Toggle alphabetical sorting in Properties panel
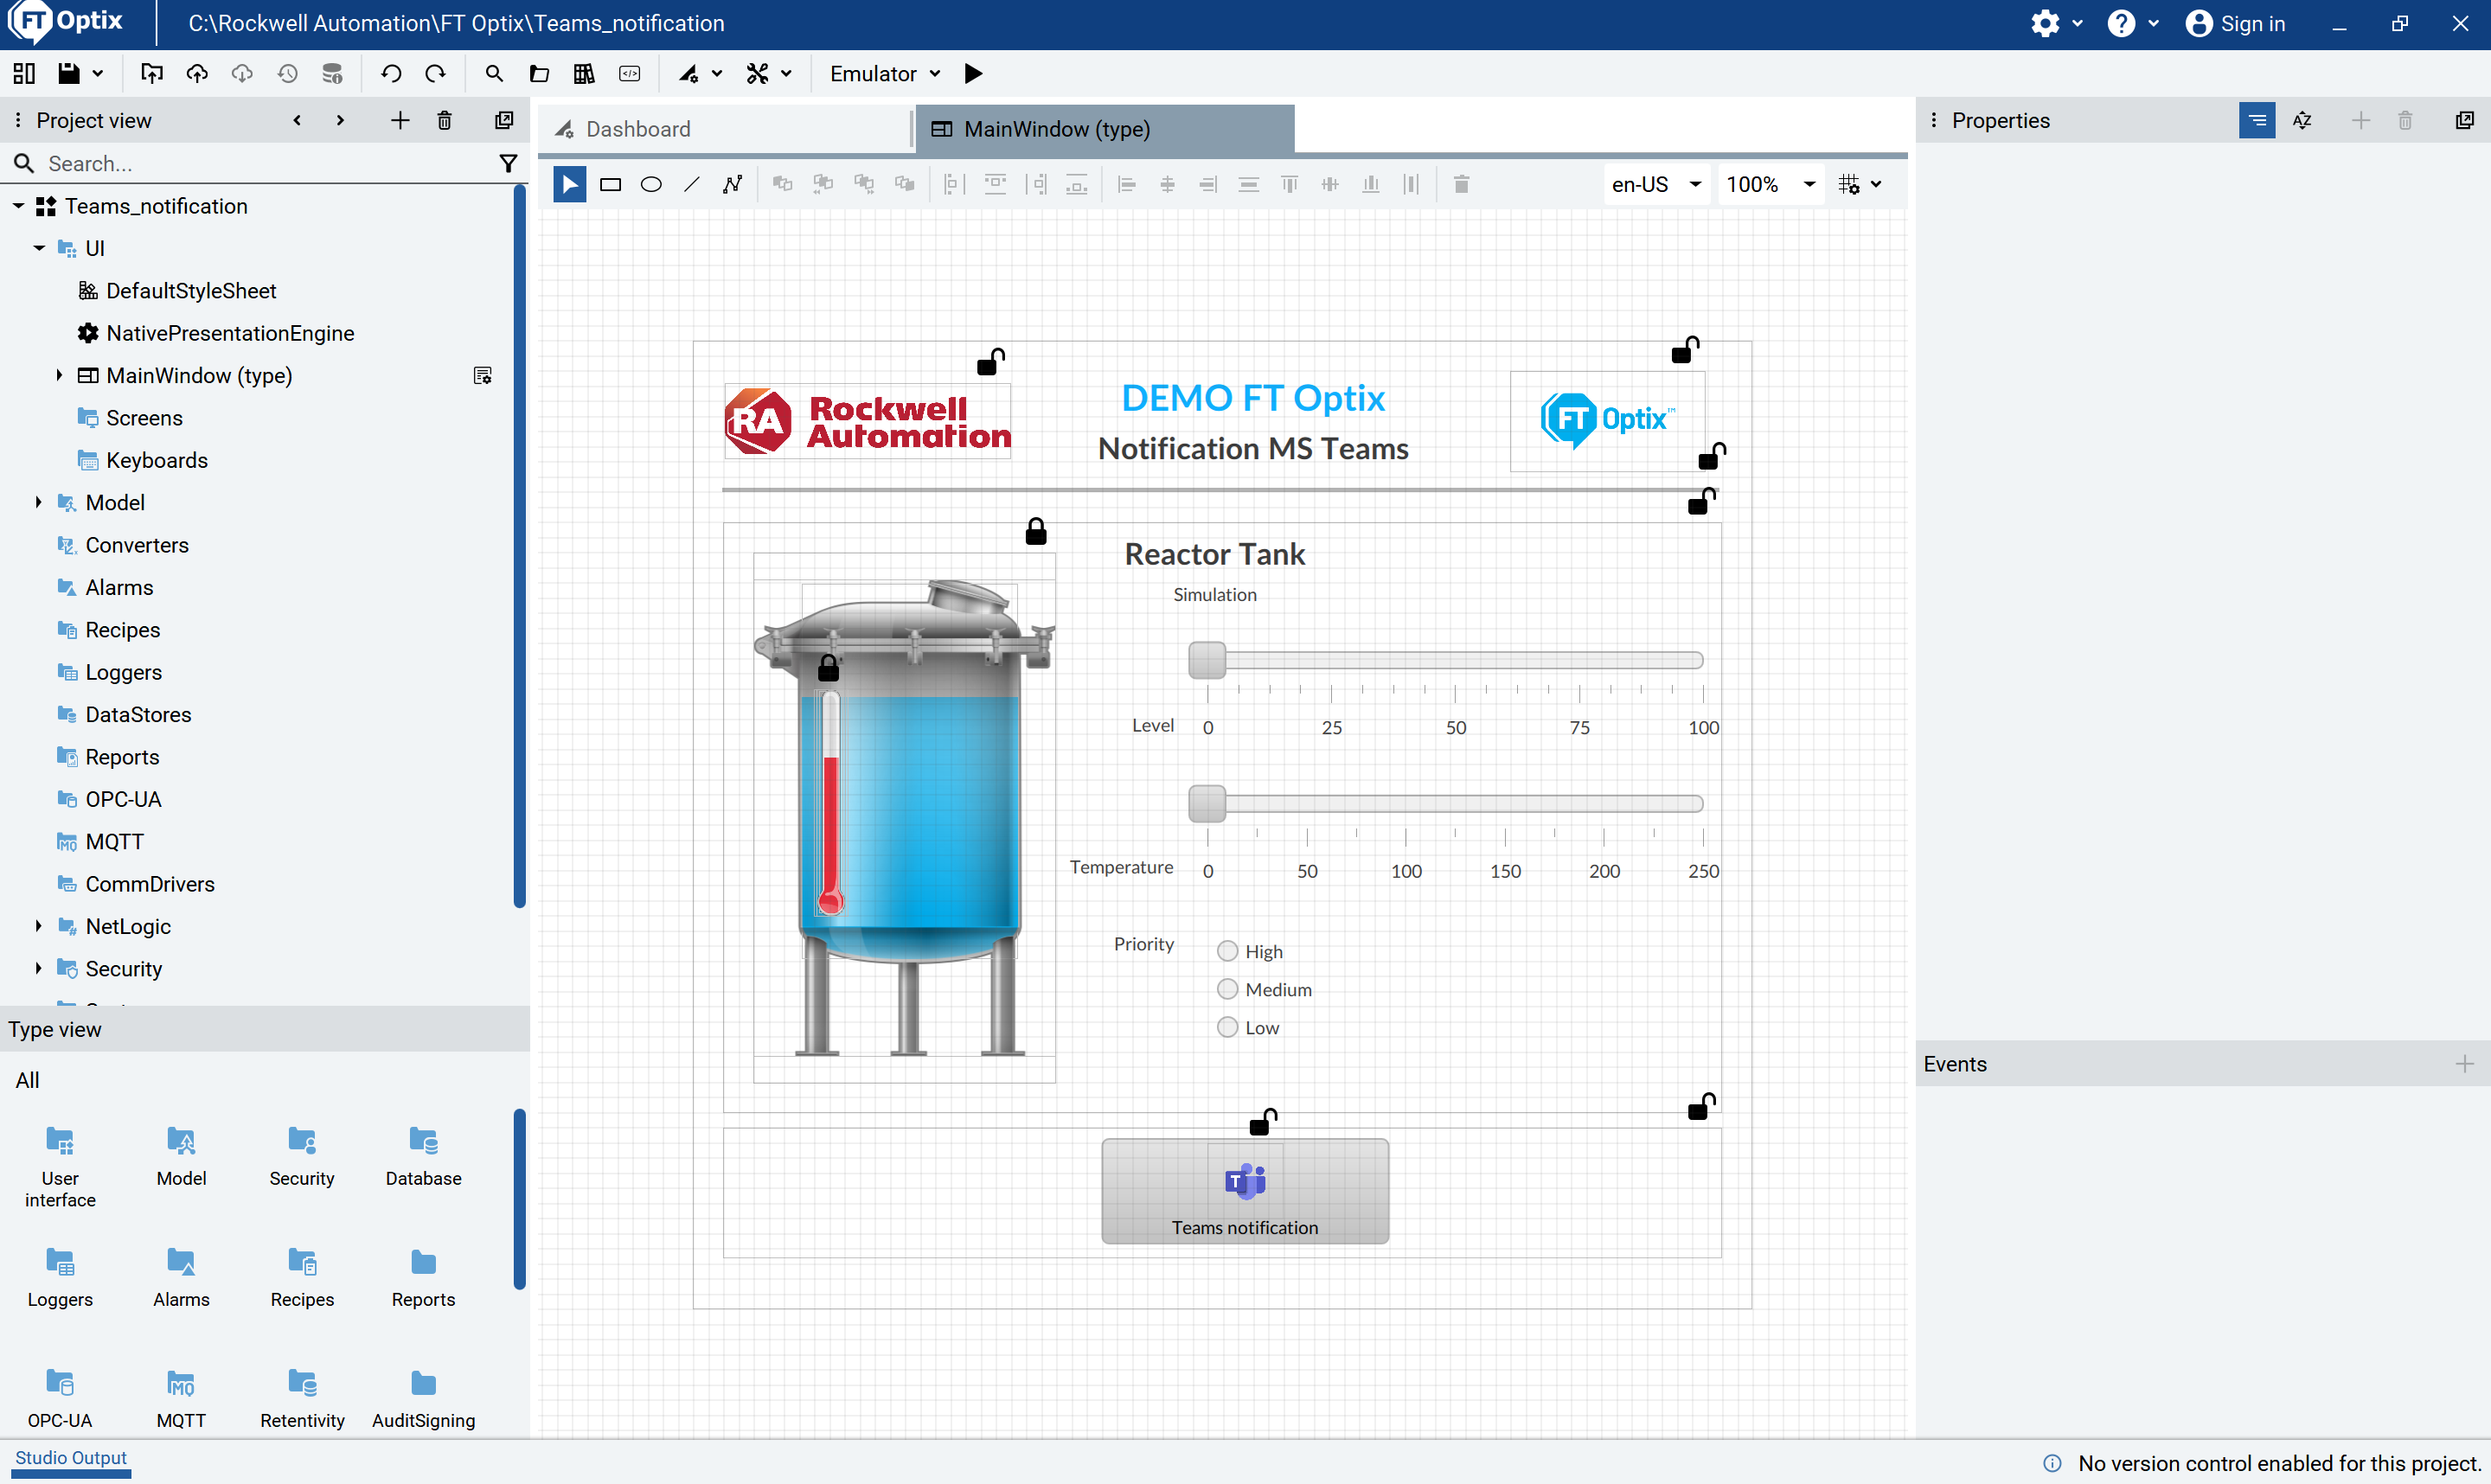Image resolution: width=2491 pixels, height=1484 pixels. (2303, 121)
